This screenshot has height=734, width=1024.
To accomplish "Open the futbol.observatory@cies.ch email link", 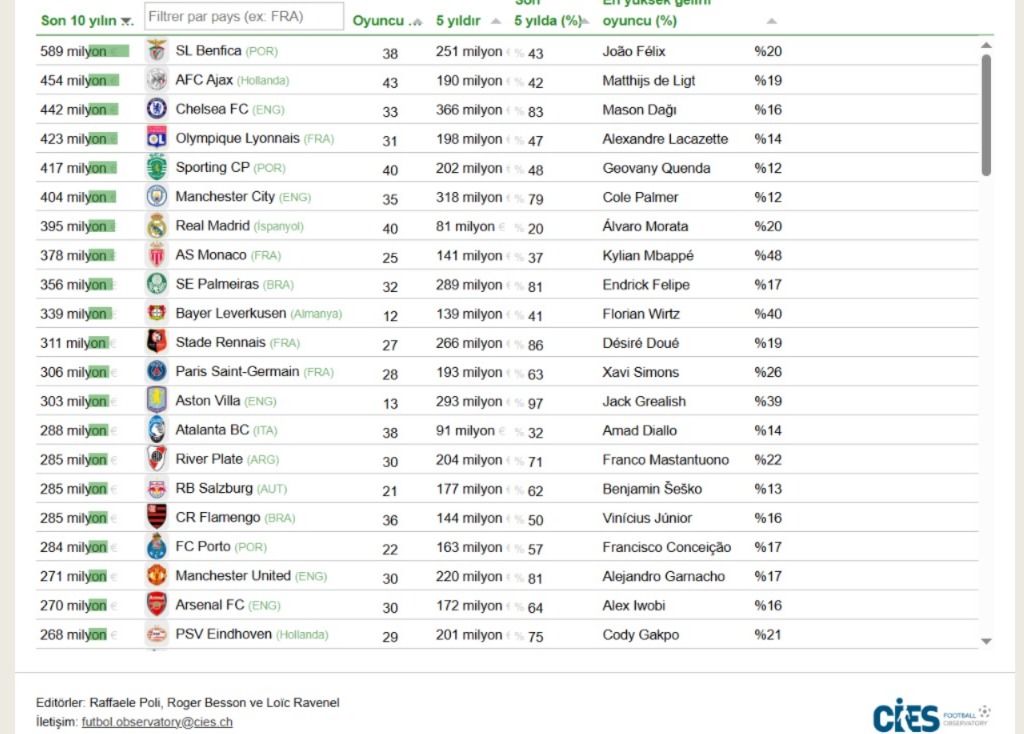I will click(157, 721).
